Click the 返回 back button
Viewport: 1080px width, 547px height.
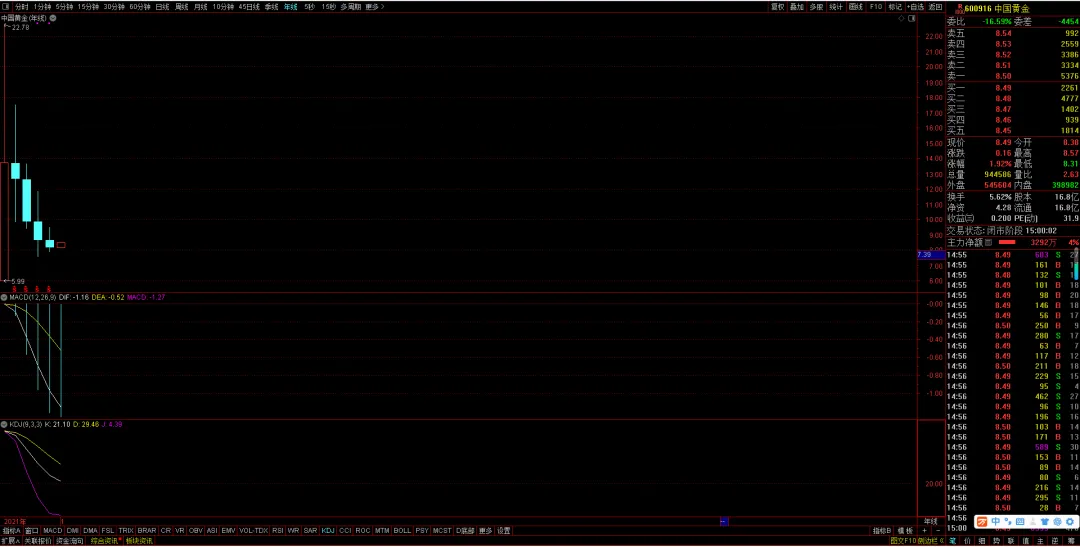click(935, 6)
